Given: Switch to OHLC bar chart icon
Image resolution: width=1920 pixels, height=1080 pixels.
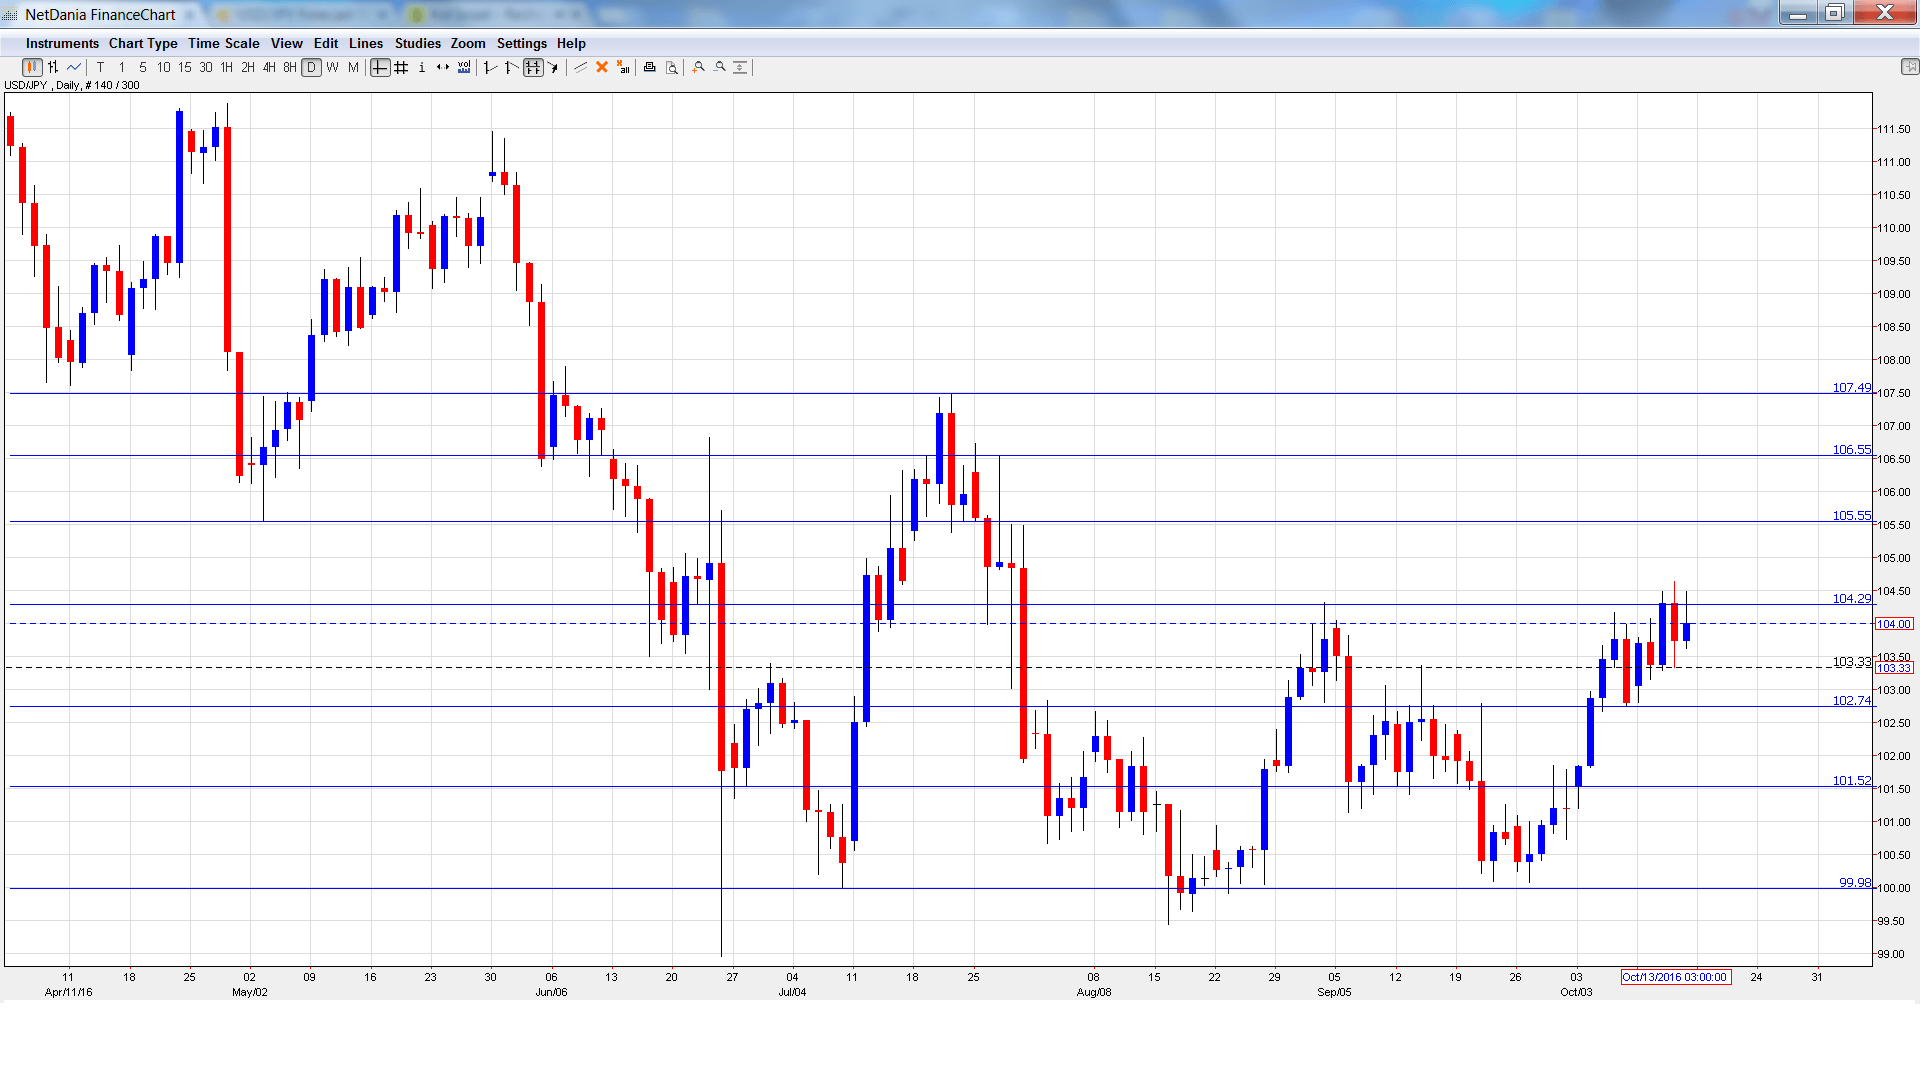Looking at the screenshot, I should (53, 67).
